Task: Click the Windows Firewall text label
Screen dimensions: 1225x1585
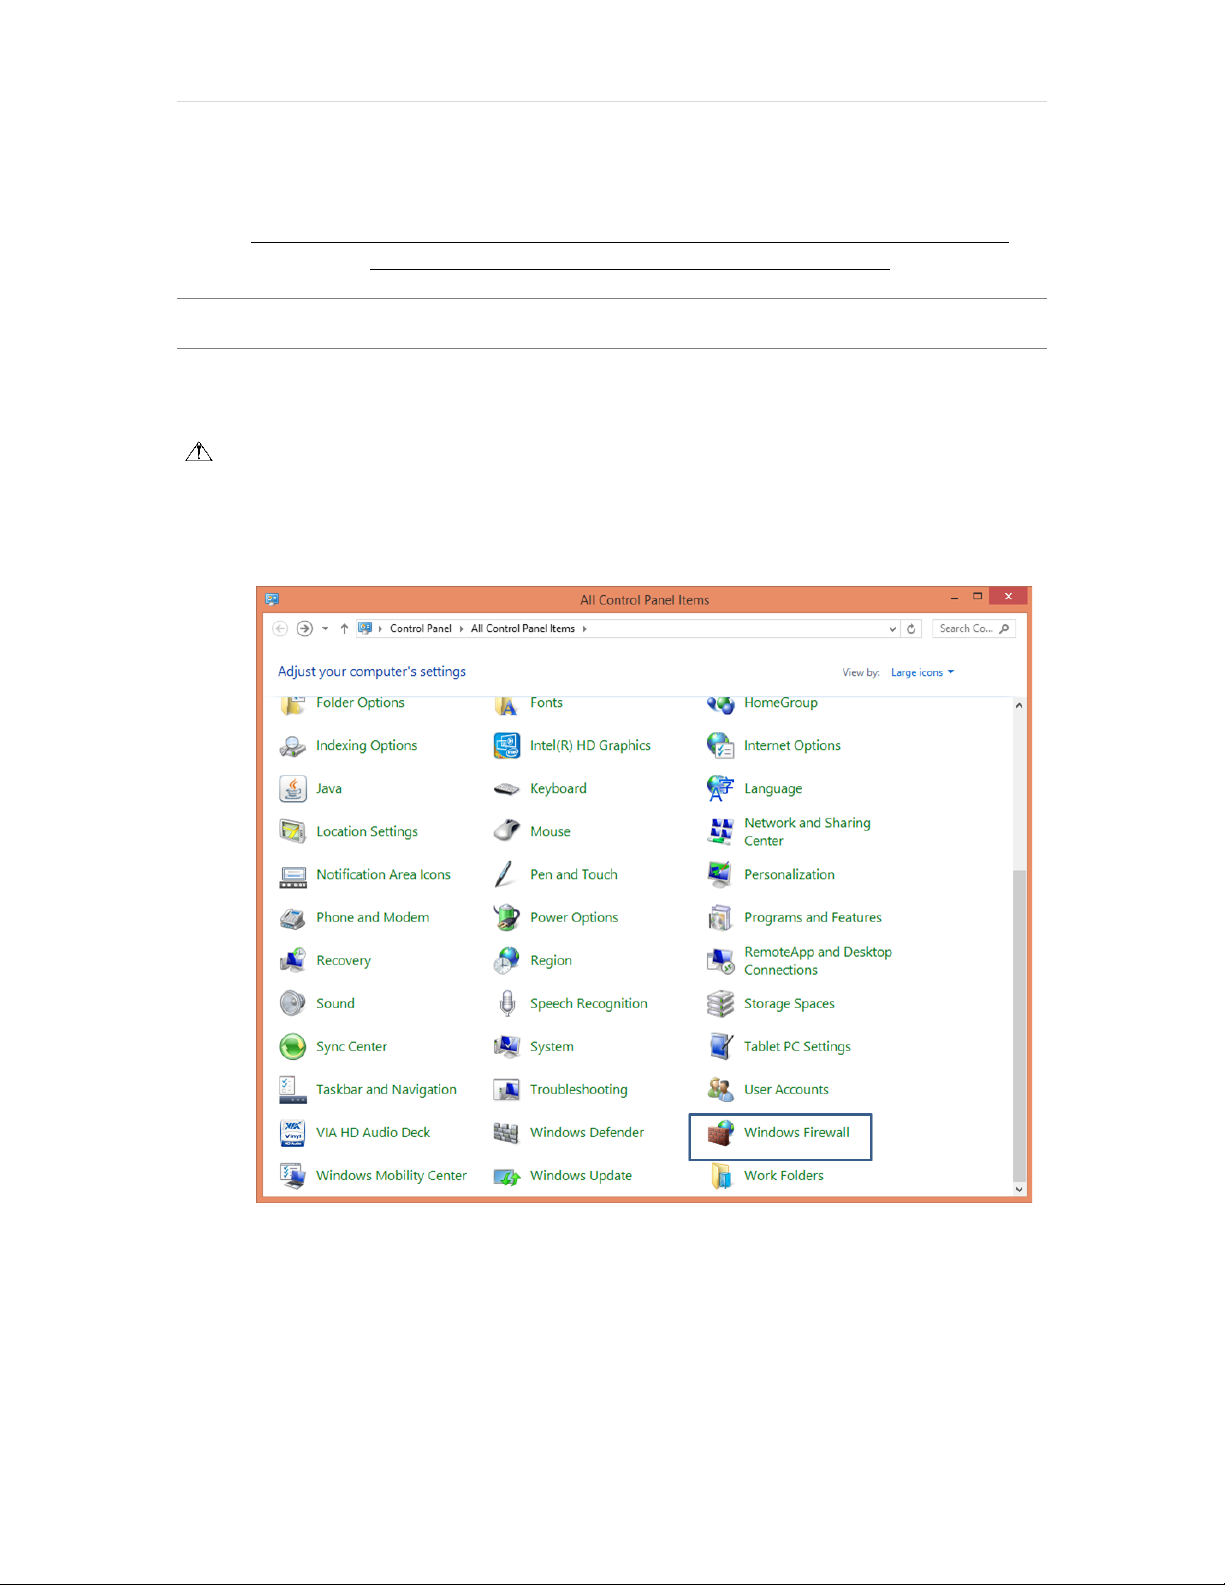Action: (x=797, y=1133)
